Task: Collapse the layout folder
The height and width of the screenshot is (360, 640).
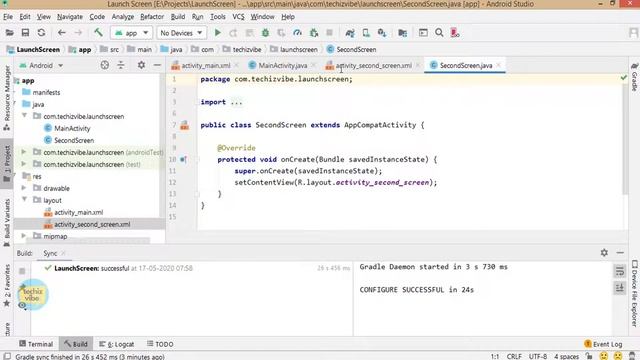Action: [x=24, y=200]
